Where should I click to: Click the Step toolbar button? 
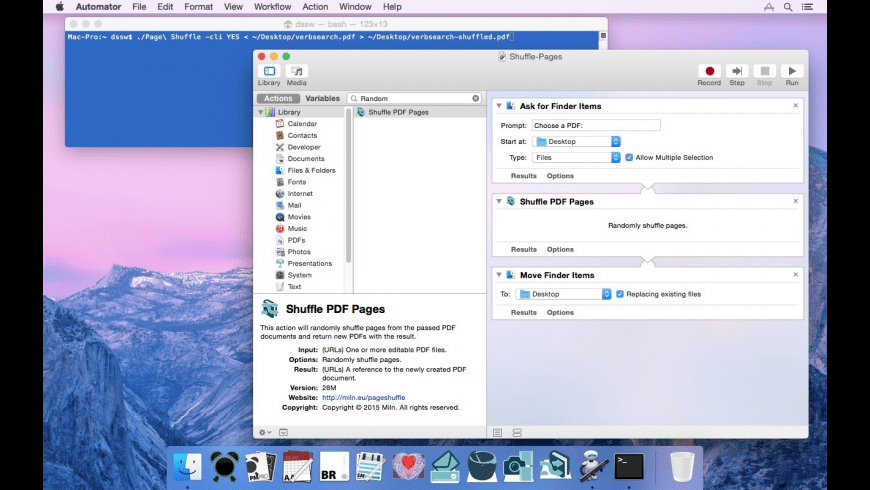pyautogui.click(x=737, y=71)
